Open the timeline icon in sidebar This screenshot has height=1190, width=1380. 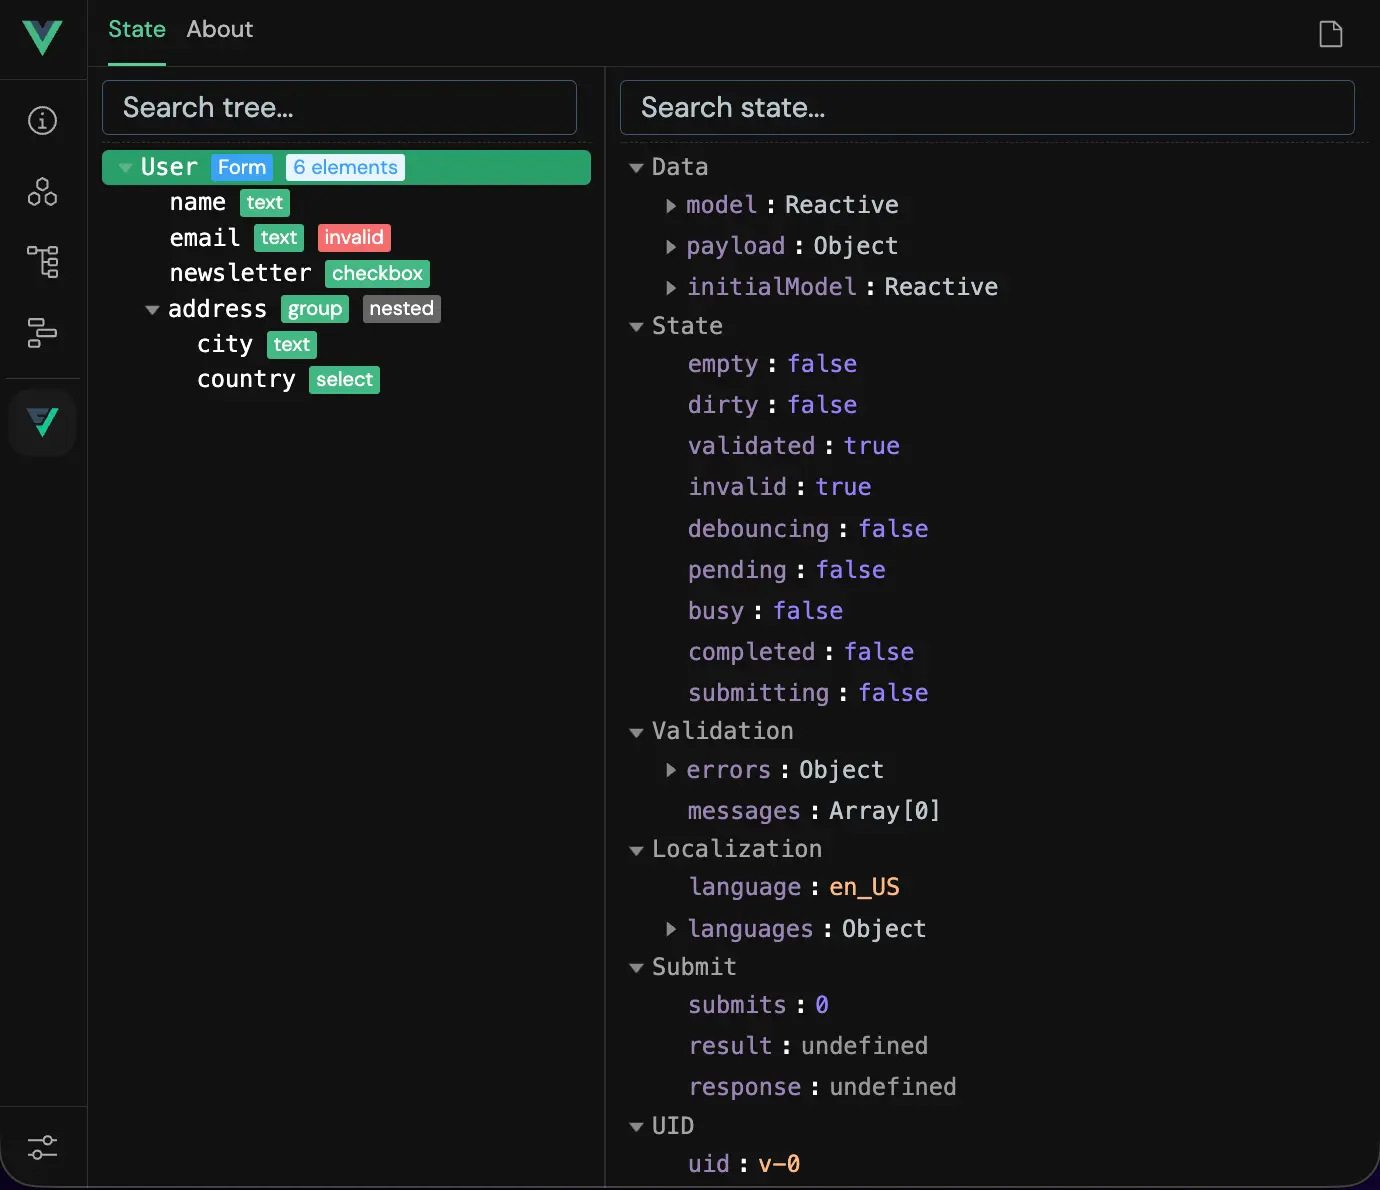[x=42, y=332]
